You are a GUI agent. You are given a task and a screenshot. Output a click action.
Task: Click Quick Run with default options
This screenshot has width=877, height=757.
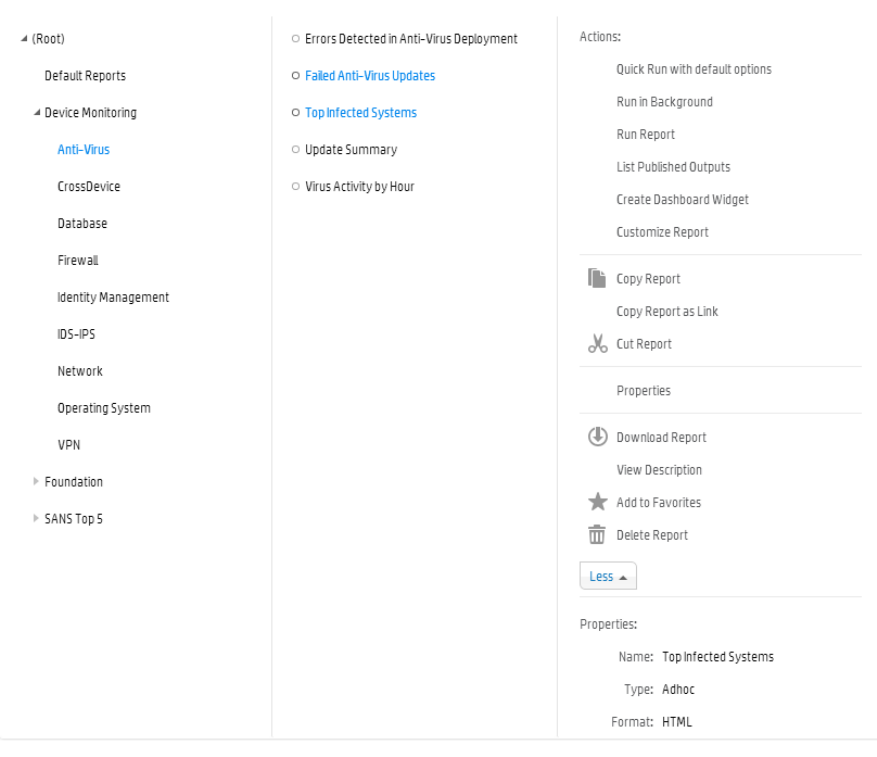(693, 70)
